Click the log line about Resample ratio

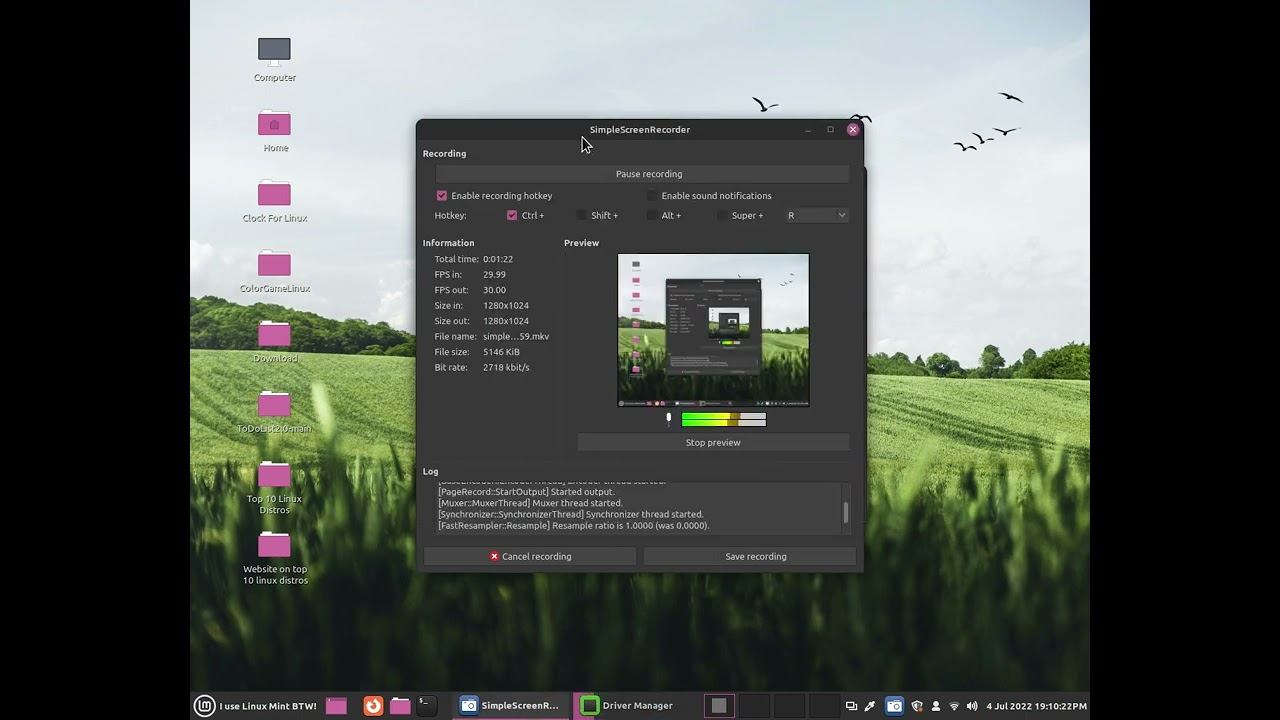point(573,525)
